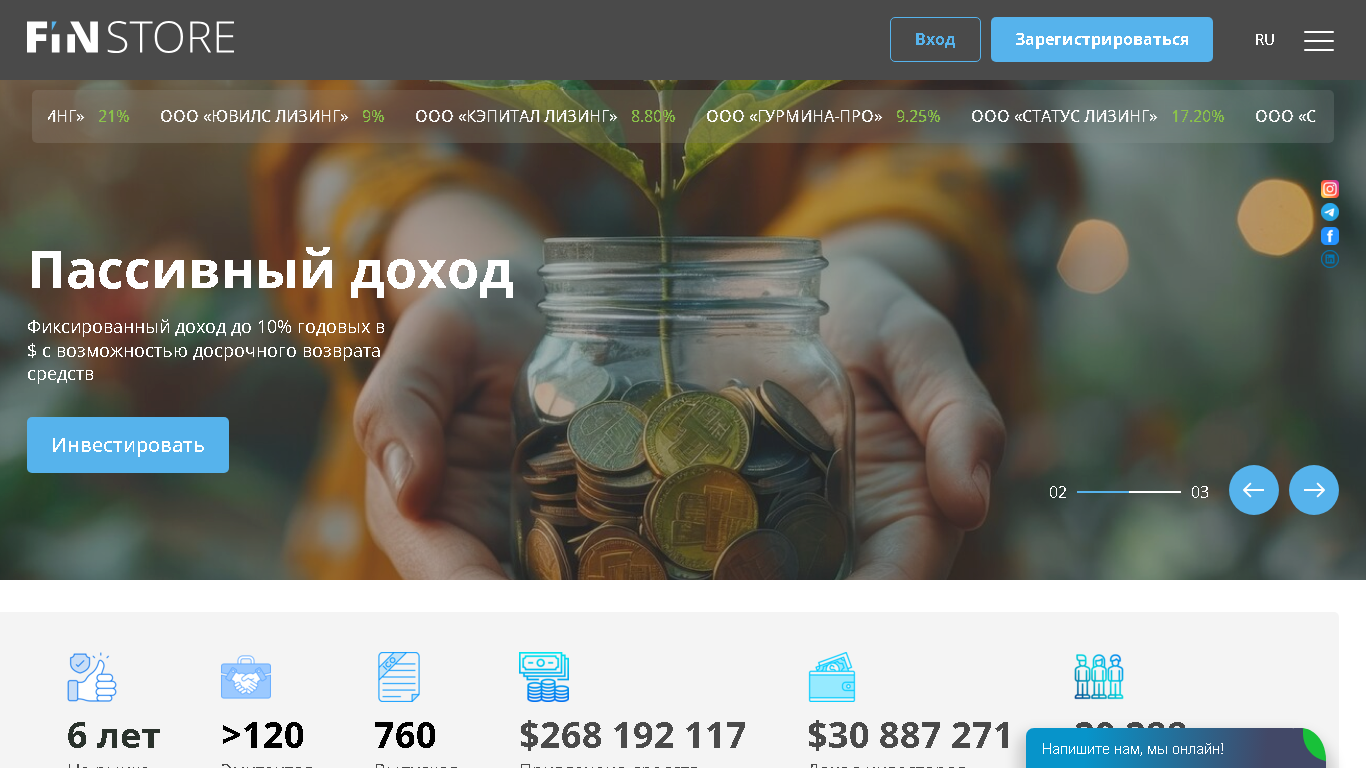This screenshot has width=1366, height=768.
Task: Click the Инвестировать button
Action: coord(128,445)
